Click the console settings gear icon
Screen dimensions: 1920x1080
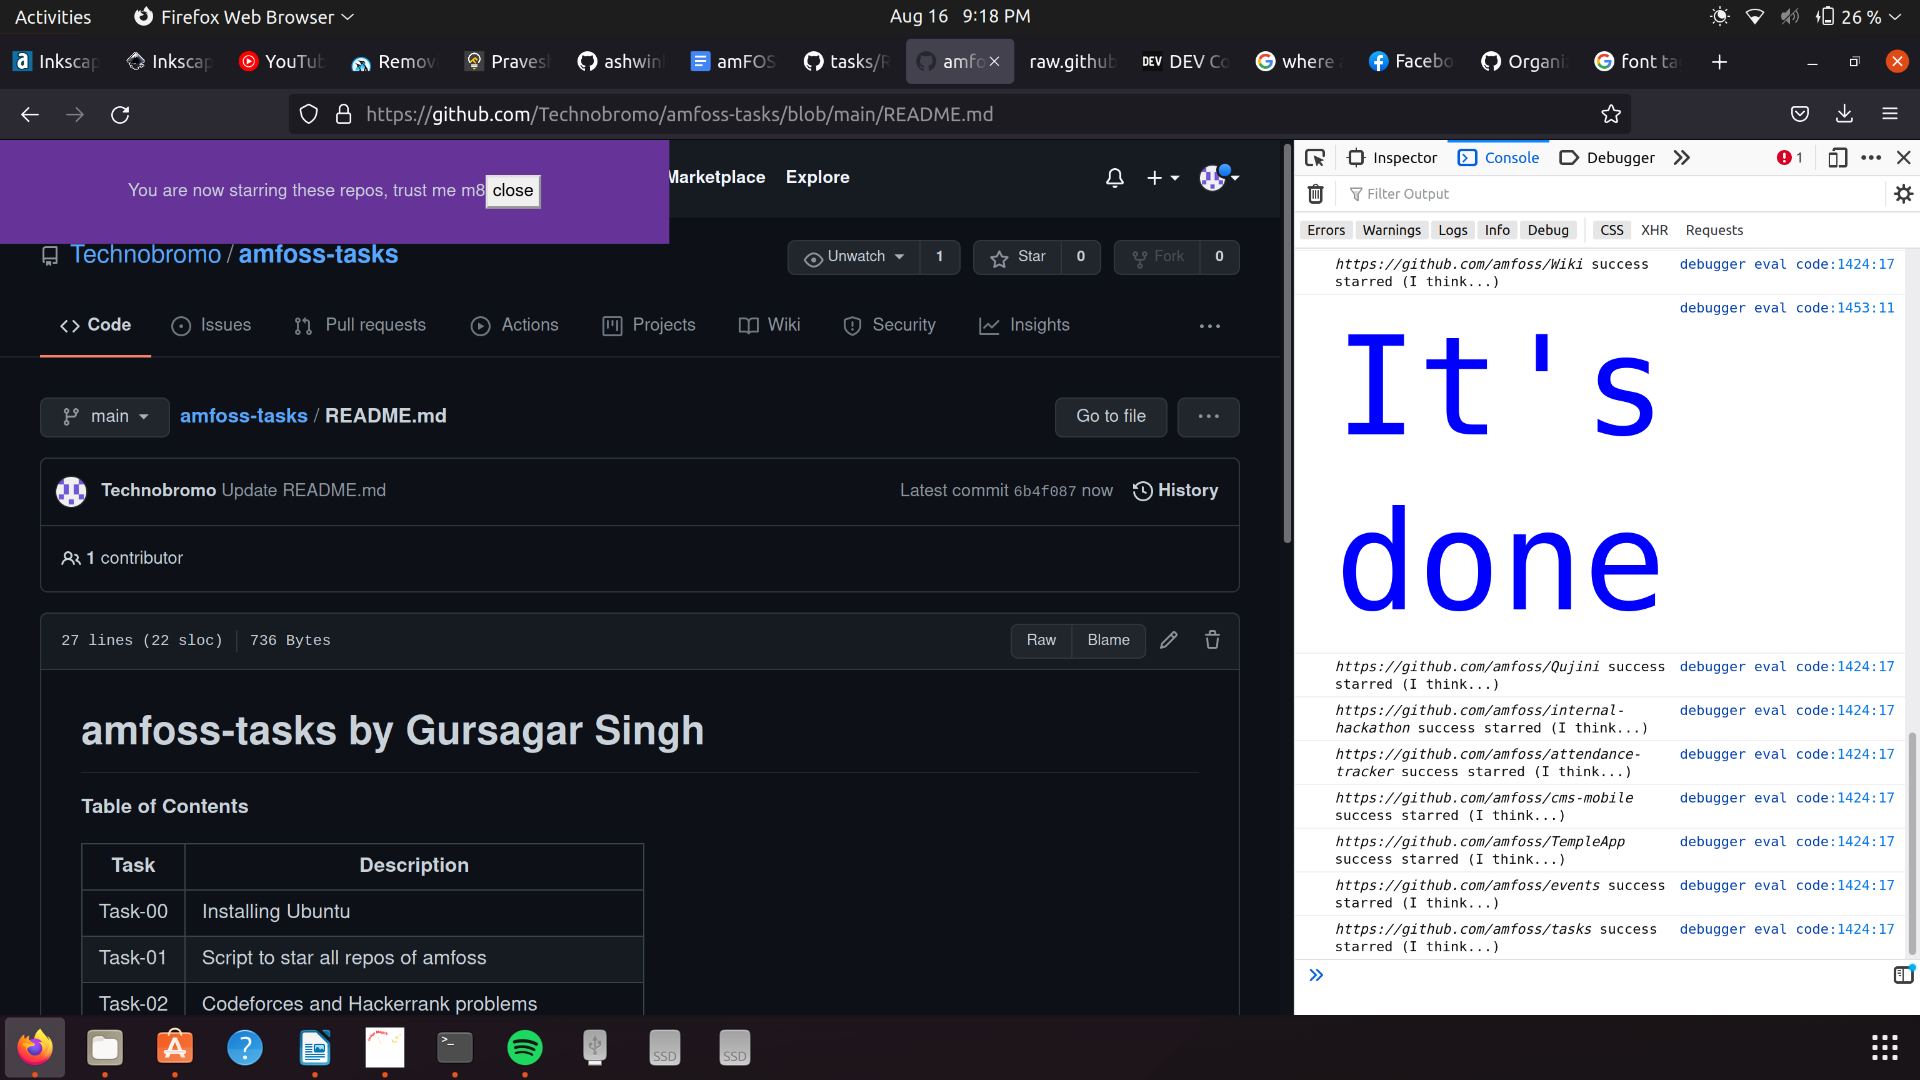(1903, 194)
